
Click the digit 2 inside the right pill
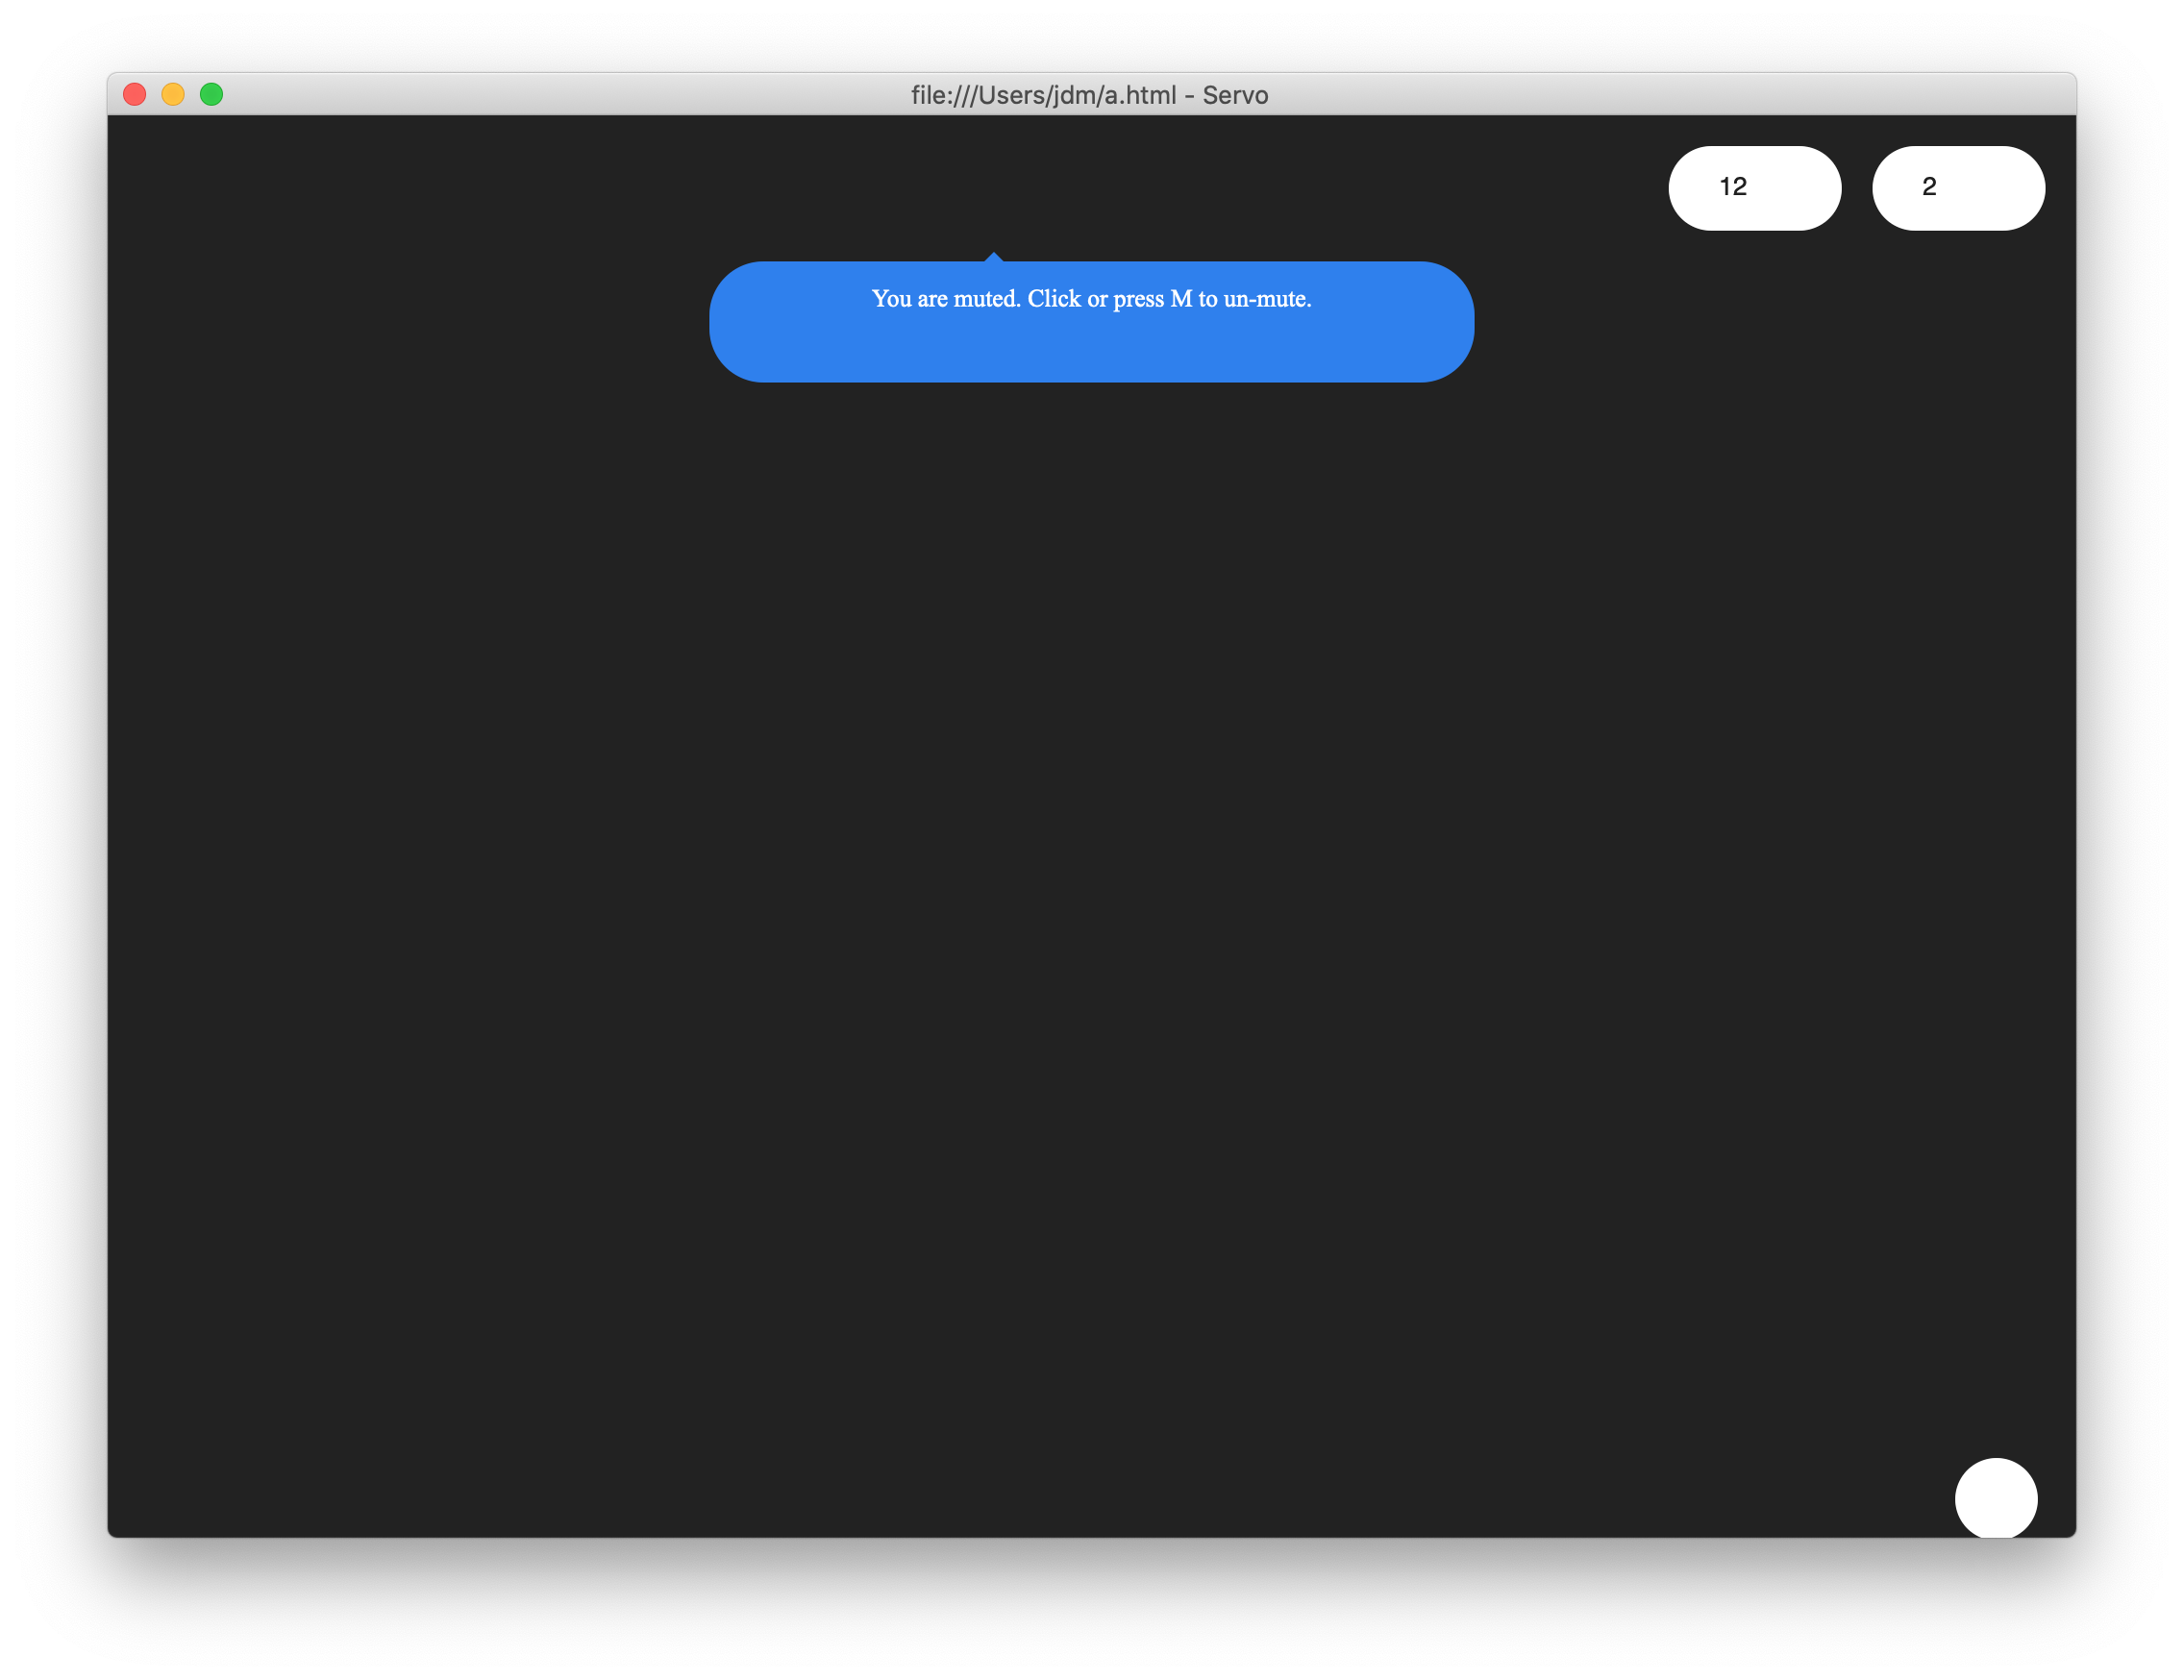tap(1929, 187)
